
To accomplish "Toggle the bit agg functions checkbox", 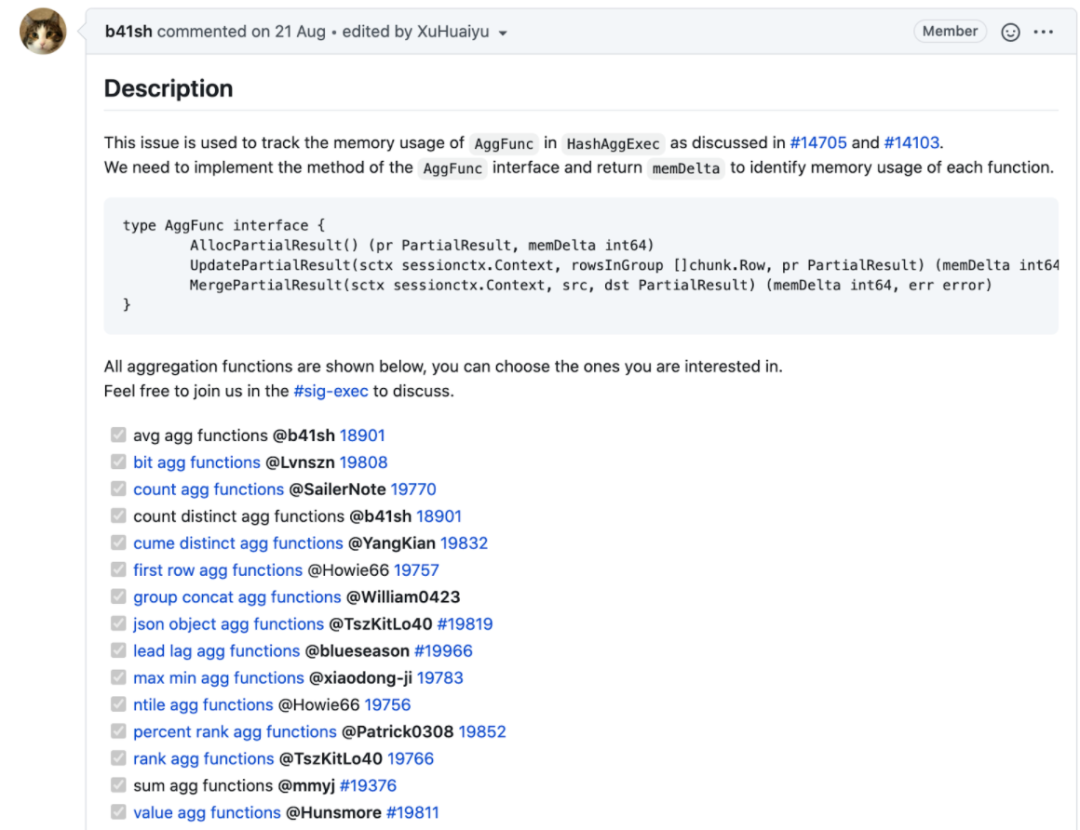I will (118, 463).
